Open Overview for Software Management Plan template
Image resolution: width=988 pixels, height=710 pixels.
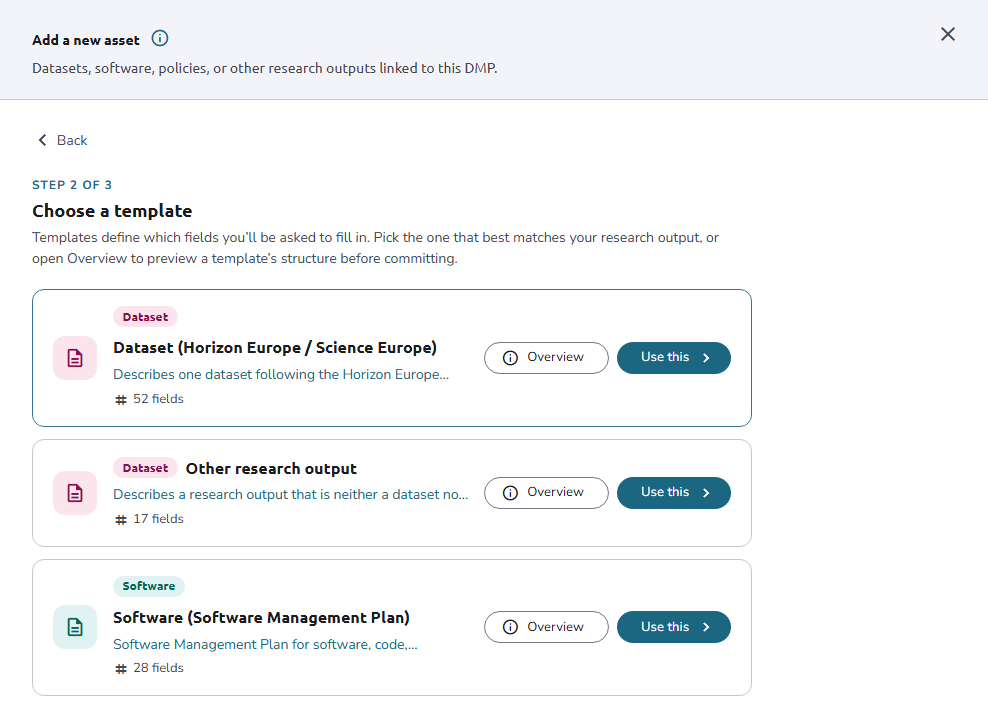pyautogui.click(x=546, y=627)
